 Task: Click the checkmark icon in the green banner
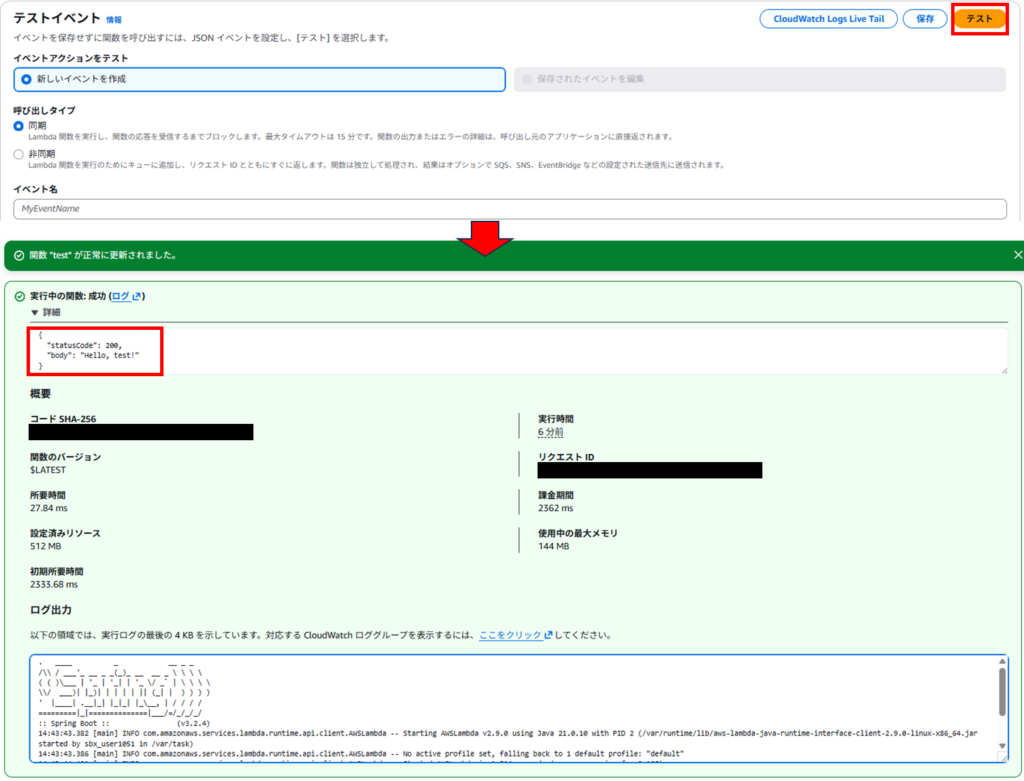pos(19,255)
